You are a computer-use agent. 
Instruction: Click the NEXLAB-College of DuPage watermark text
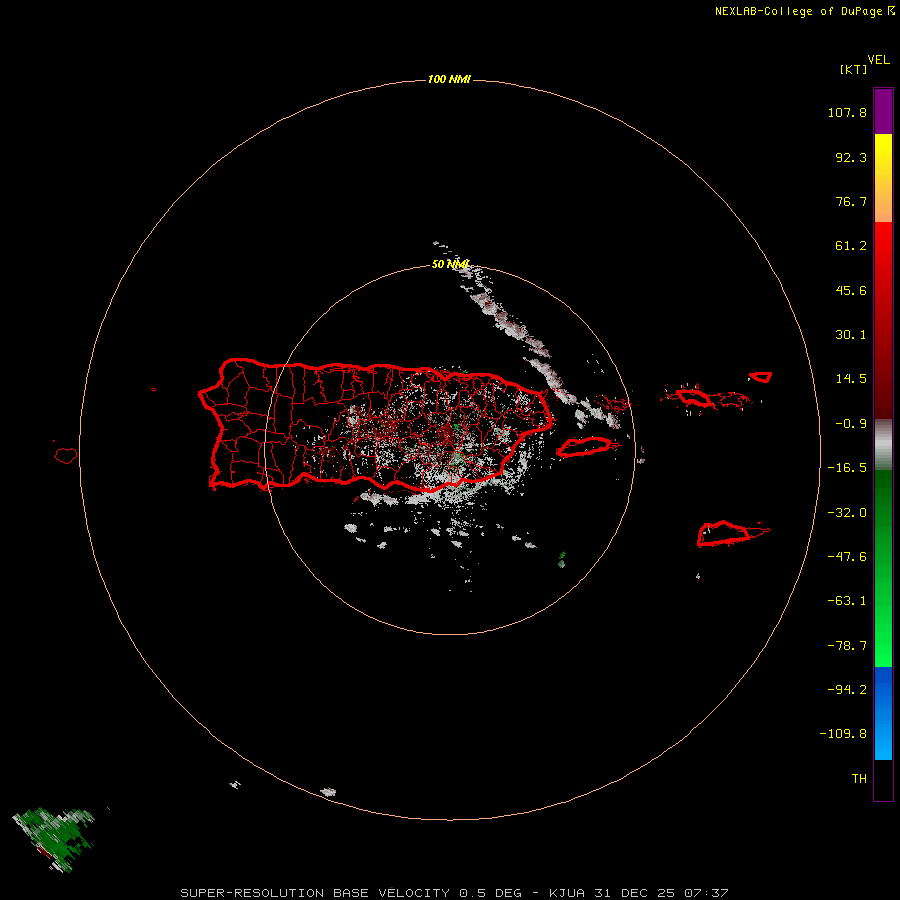(x=805, y=11)
